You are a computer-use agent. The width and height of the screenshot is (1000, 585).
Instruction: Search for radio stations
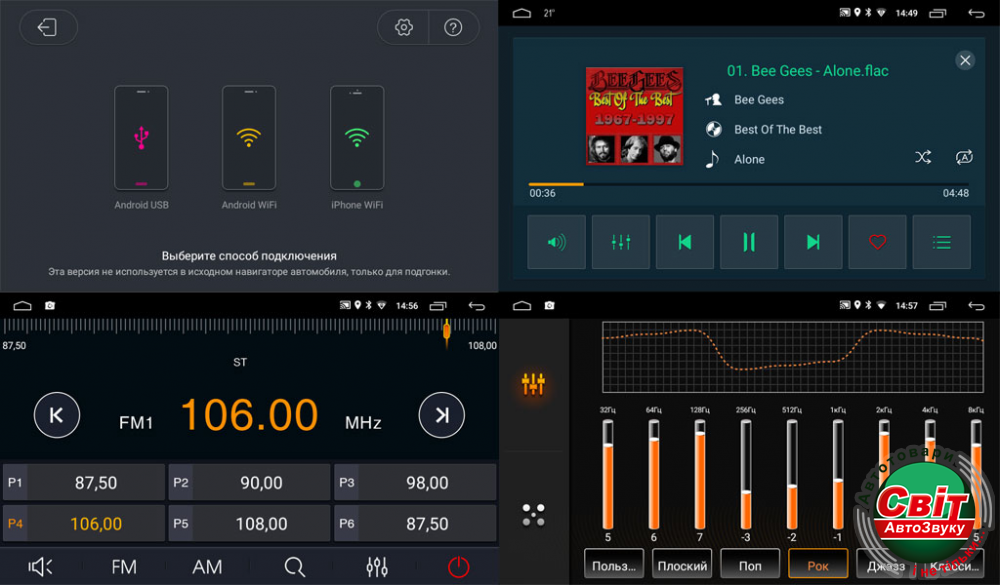(x=294, y=567)
